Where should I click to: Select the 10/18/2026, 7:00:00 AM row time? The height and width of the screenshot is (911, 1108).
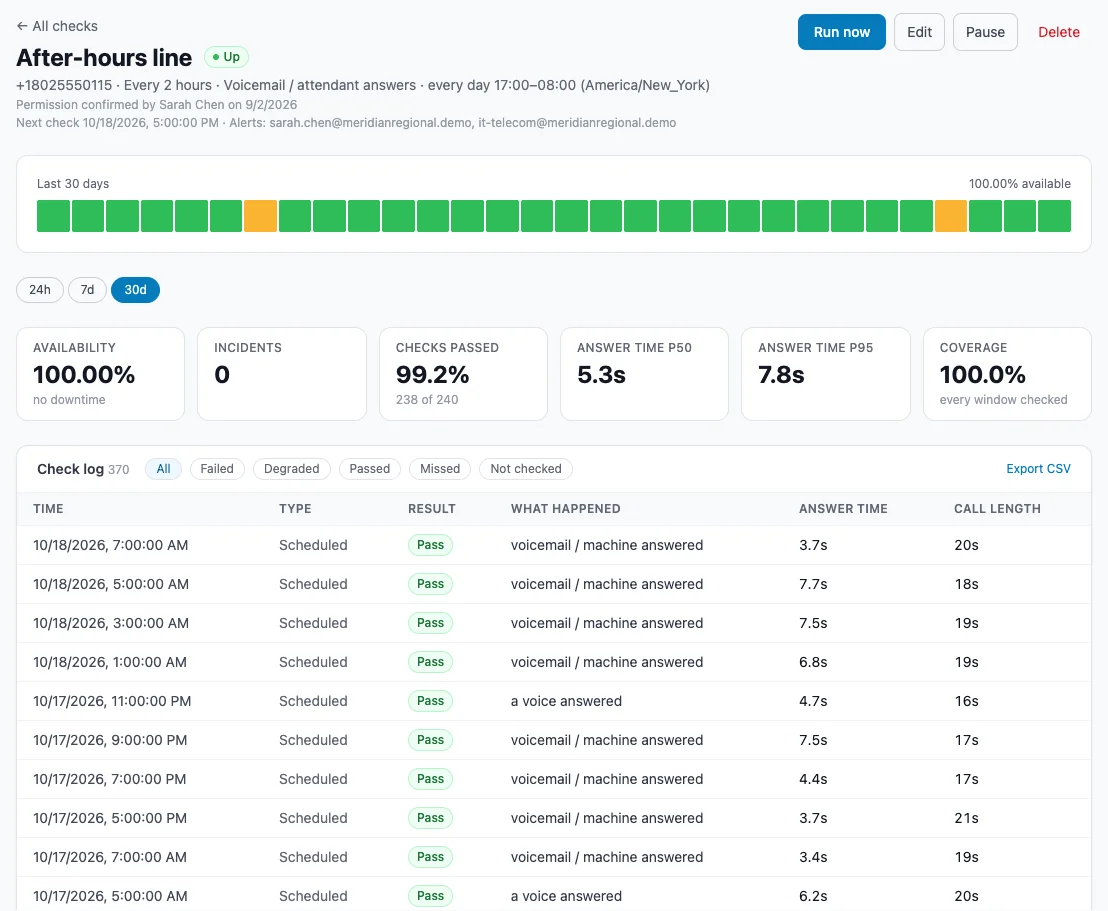tap(111, 545)
